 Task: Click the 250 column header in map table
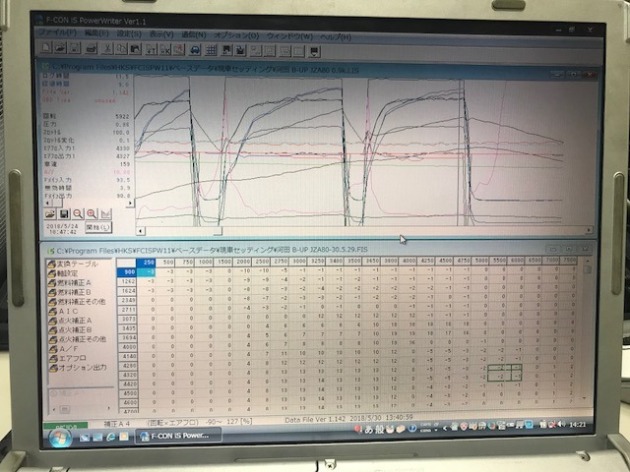coord(146,263)
